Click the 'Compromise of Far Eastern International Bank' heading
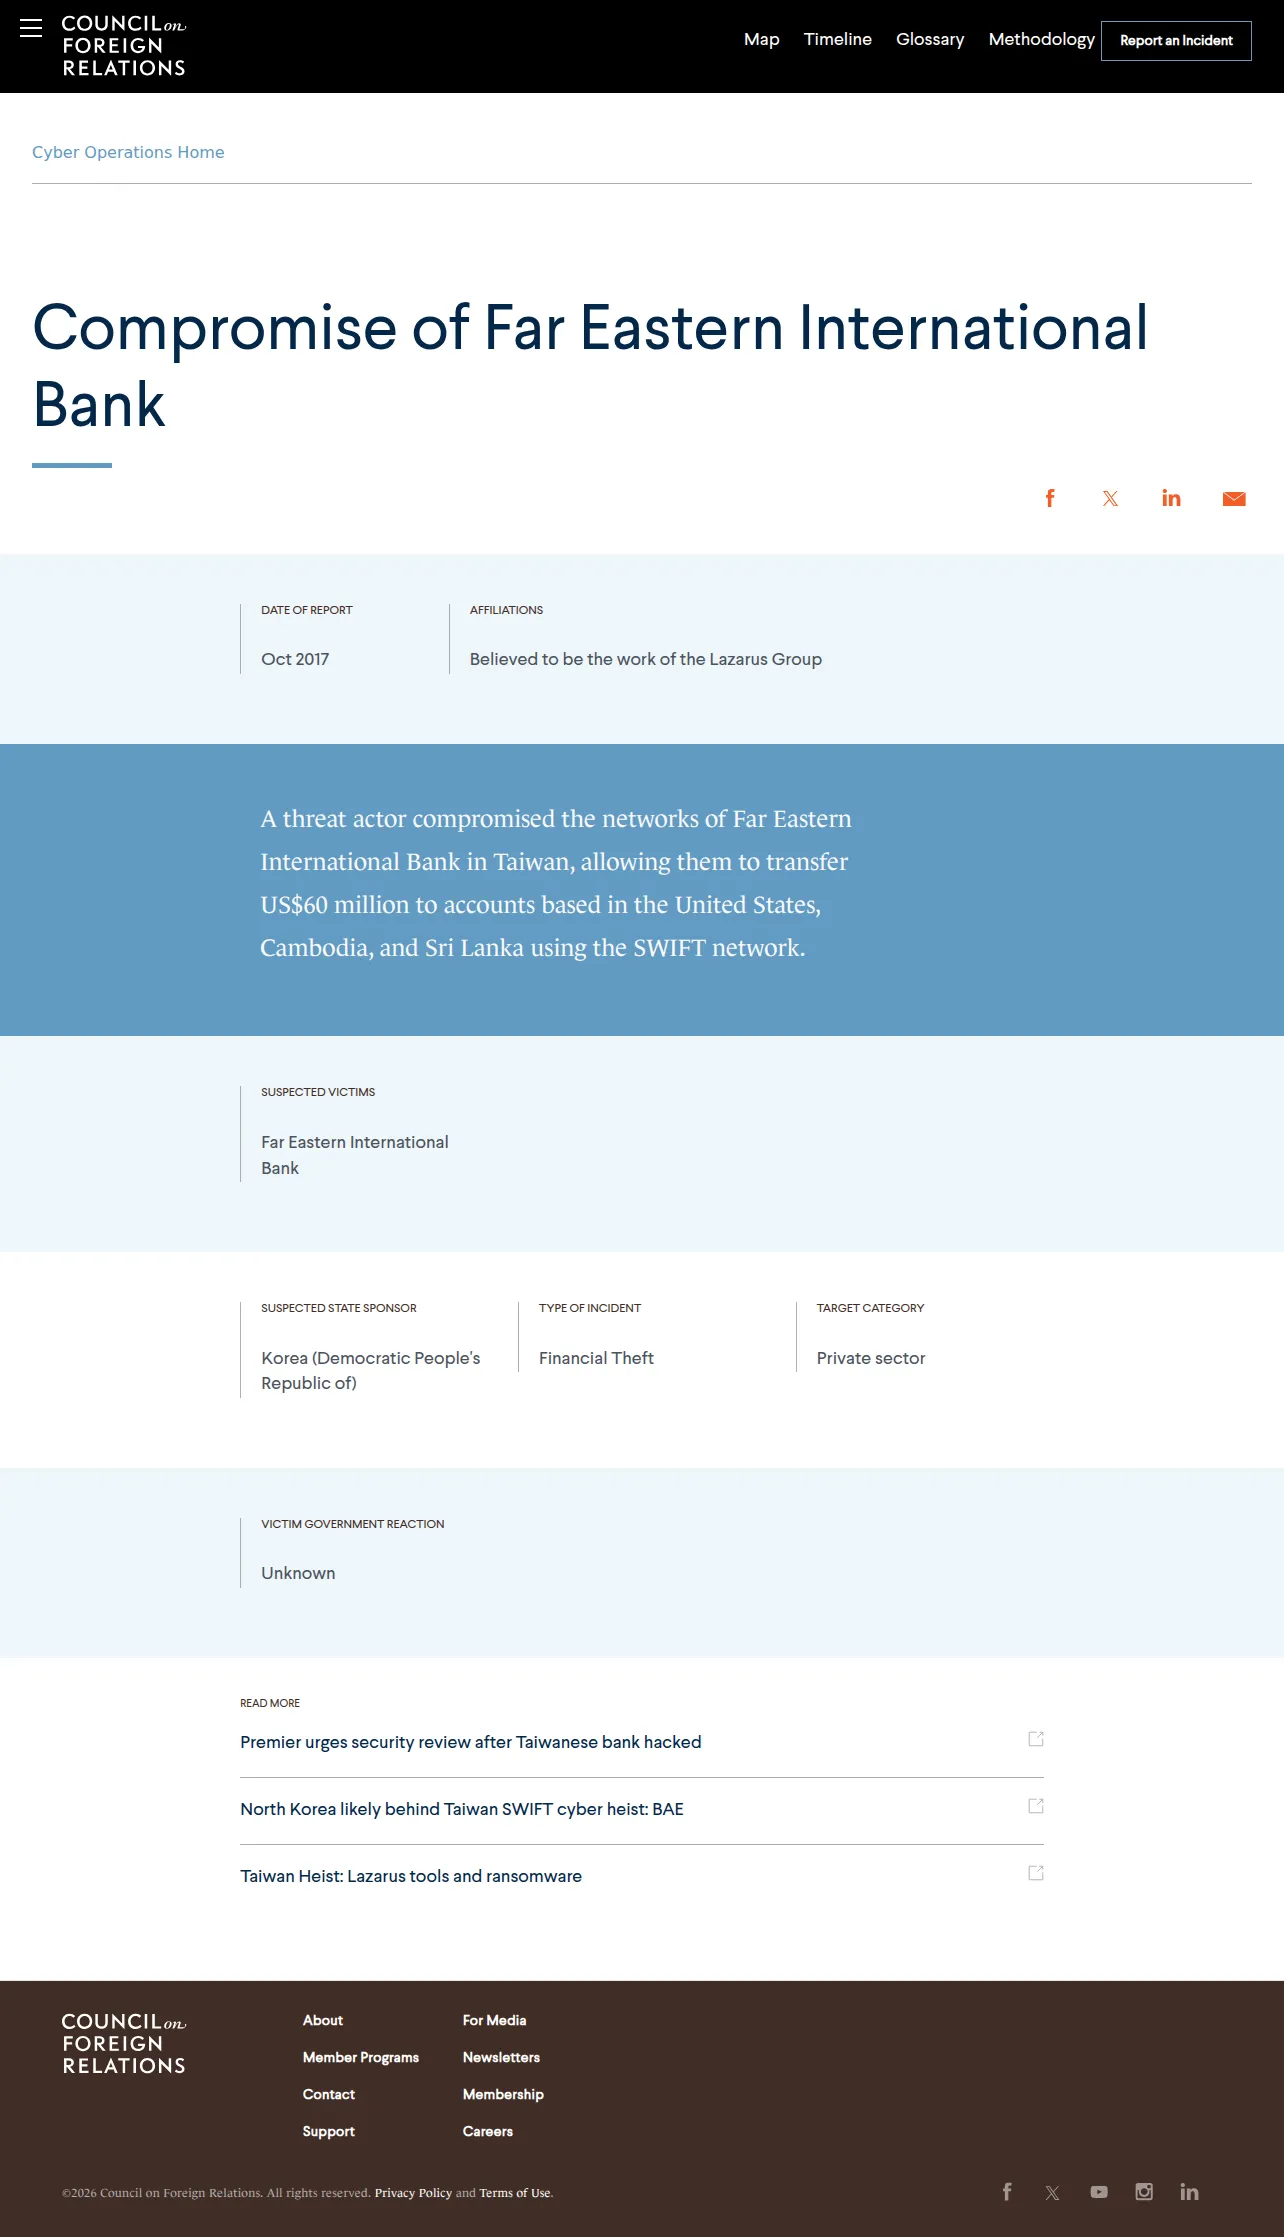The width and height of the screenshot is (1284, 2237). coord(590,365)
